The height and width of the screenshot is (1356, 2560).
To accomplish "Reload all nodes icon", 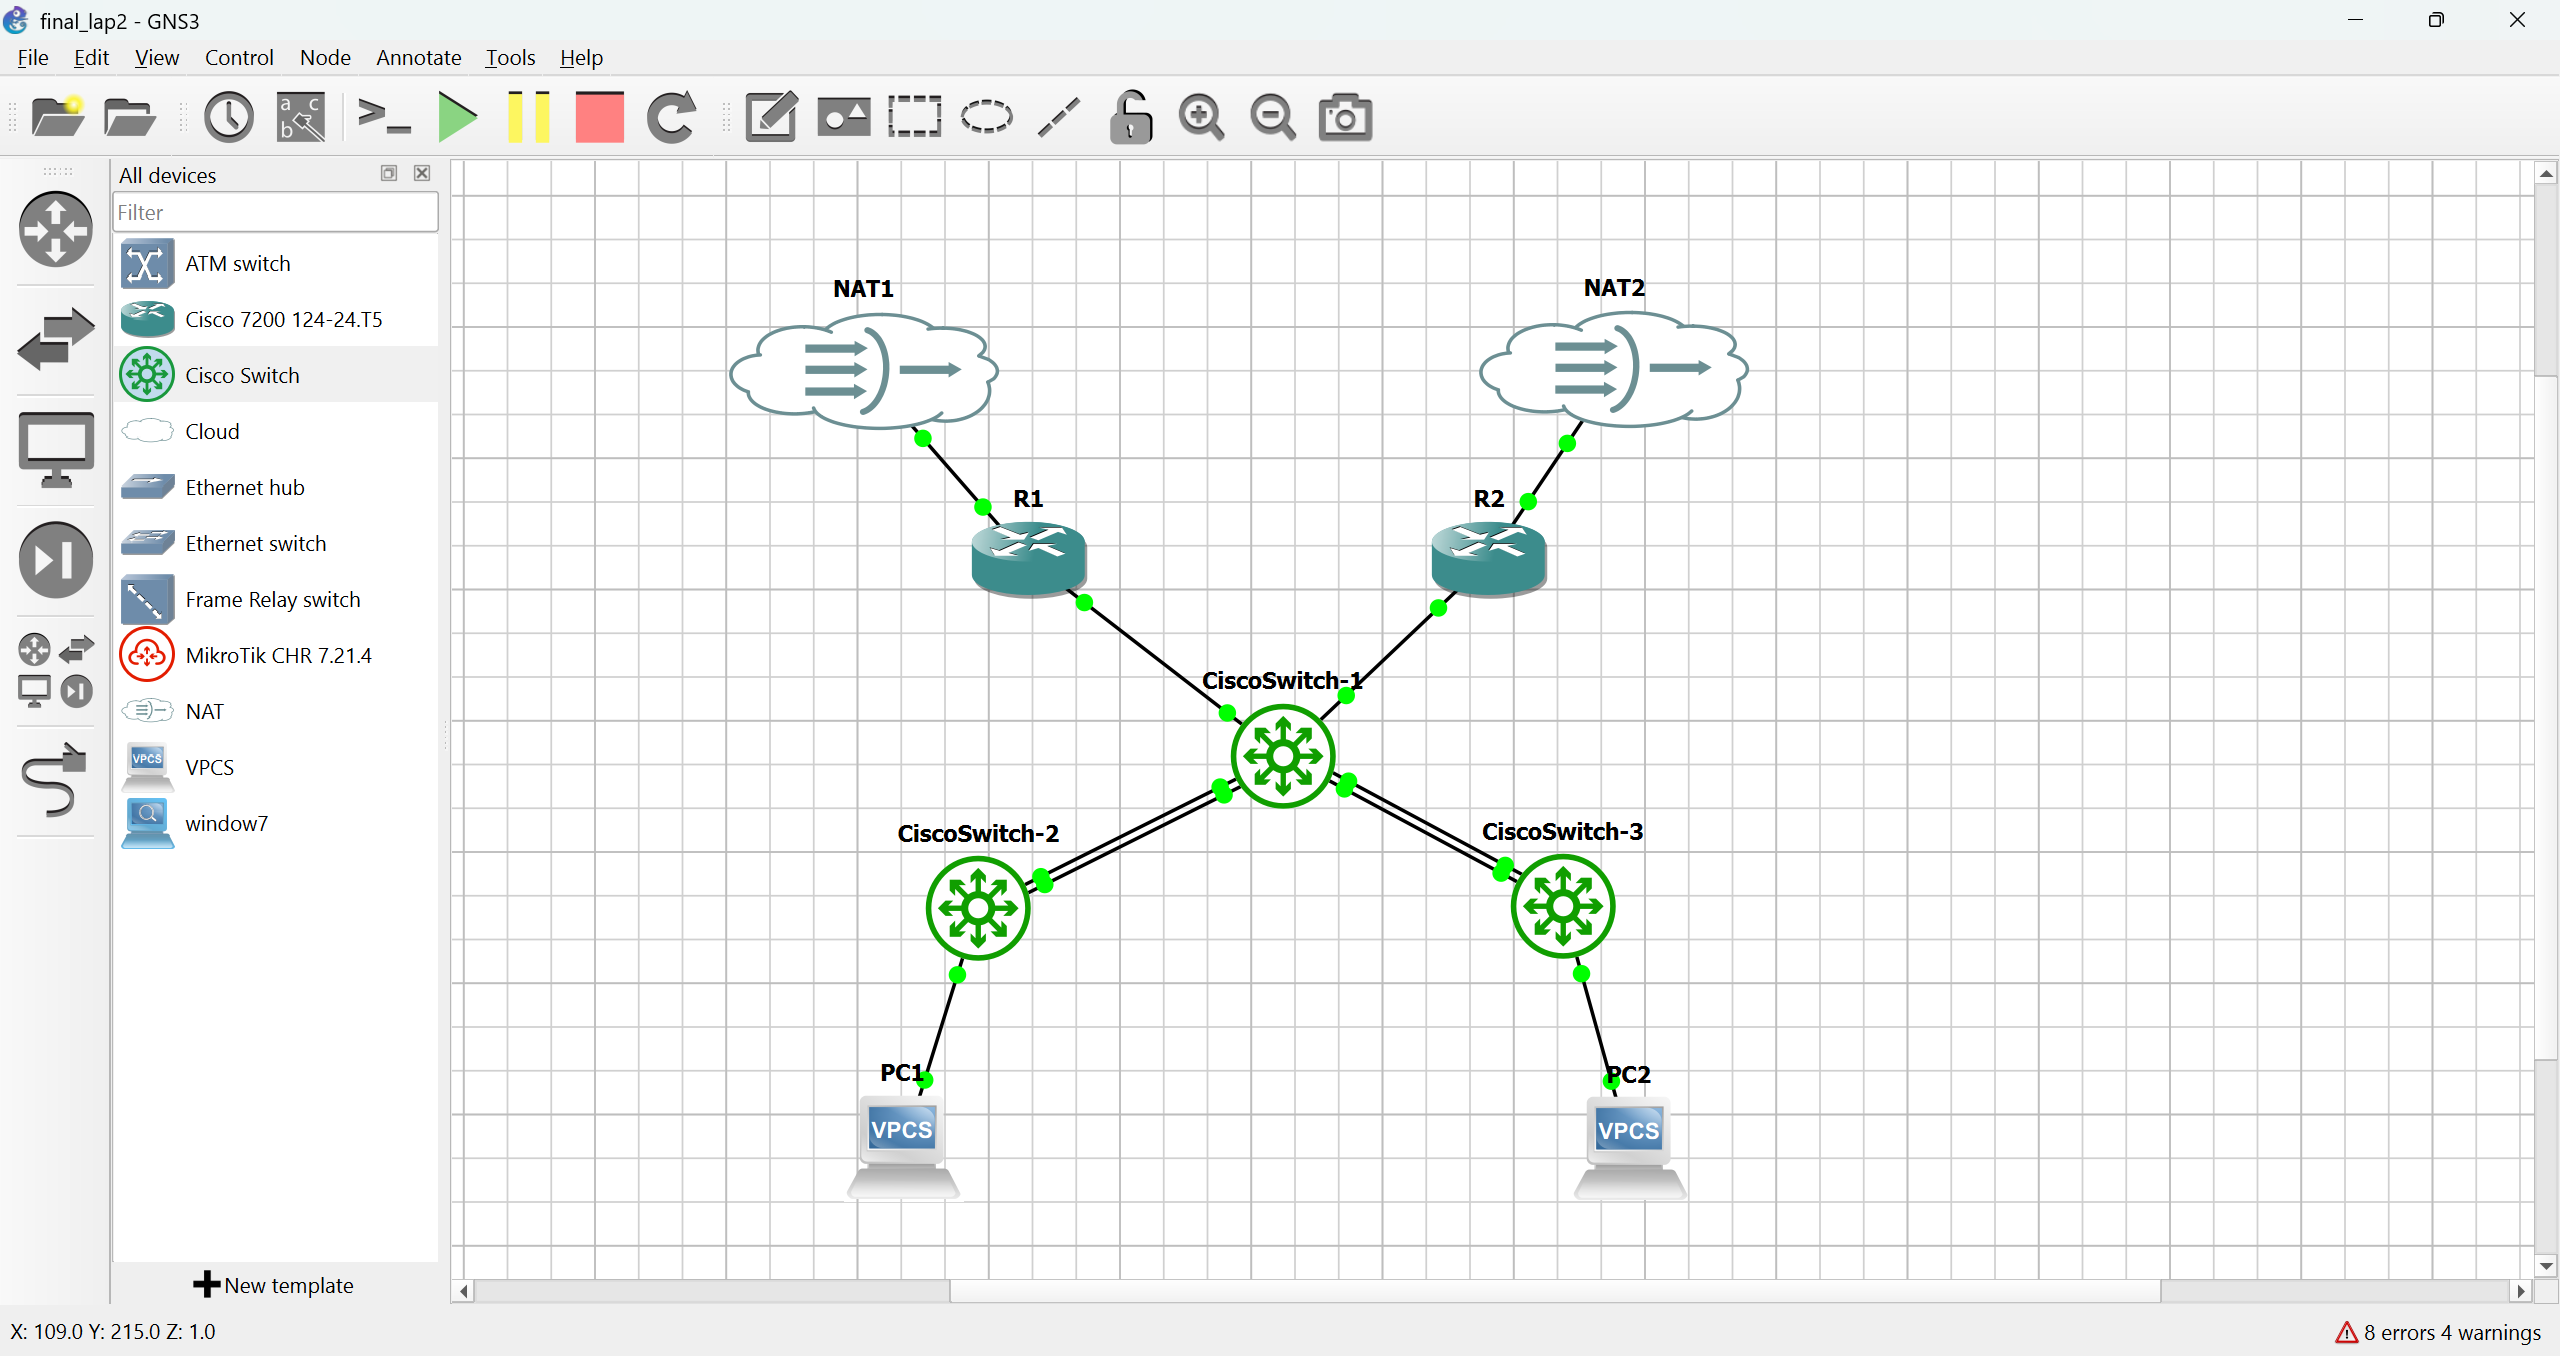I will click(671, 117).
